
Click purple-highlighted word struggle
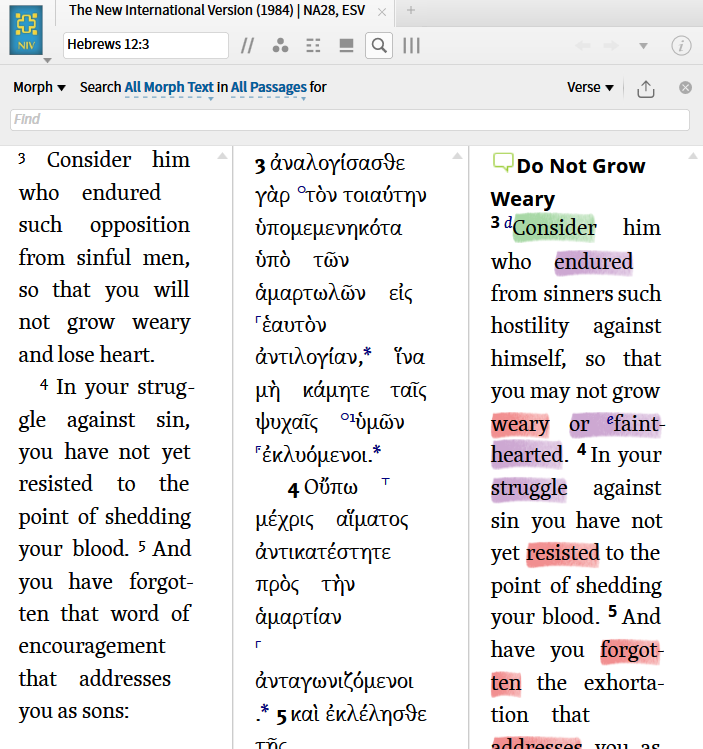529,489
